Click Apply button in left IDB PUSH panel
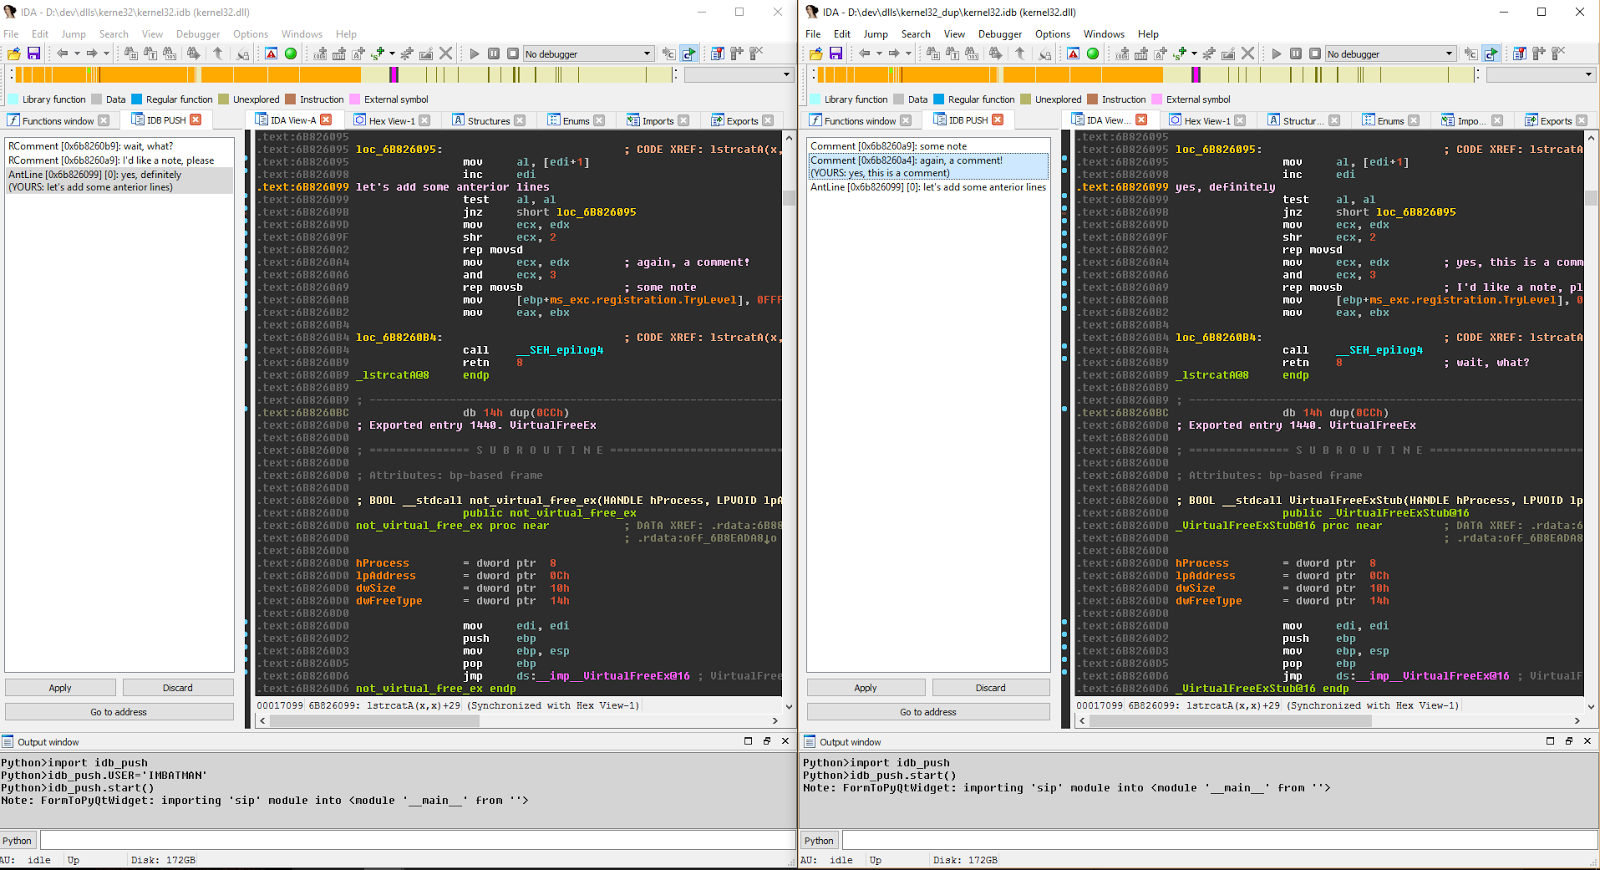This screenshot has height=870, width=1600. coord(60,688)
